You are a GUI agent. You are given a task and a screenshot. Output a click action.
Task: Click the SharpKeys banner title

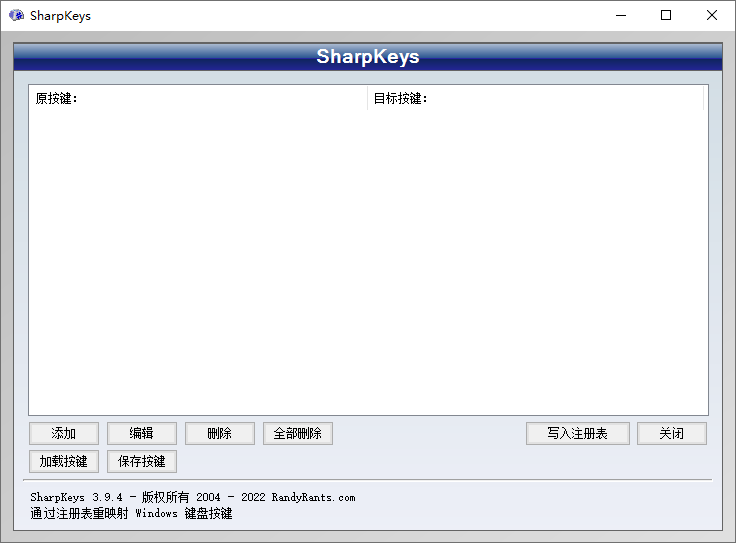coord(368,56)
